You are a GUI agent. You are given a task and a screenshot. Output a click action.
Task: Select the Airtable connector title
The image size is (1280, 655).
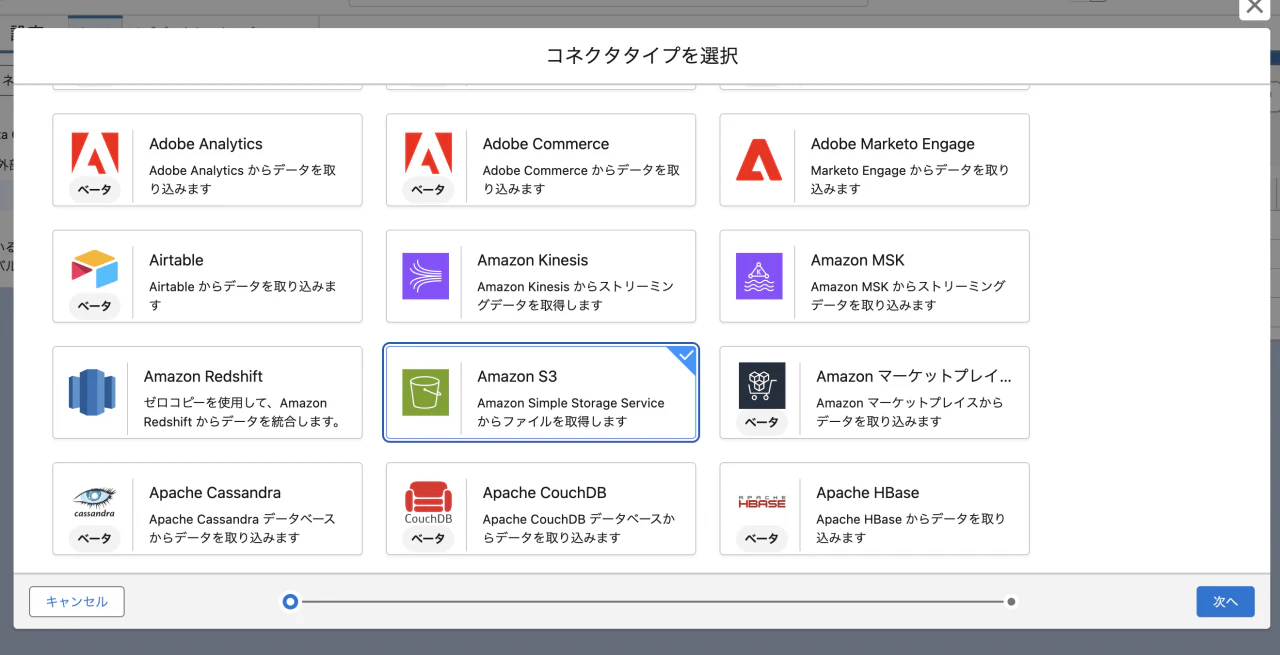[x=176, y=260]
